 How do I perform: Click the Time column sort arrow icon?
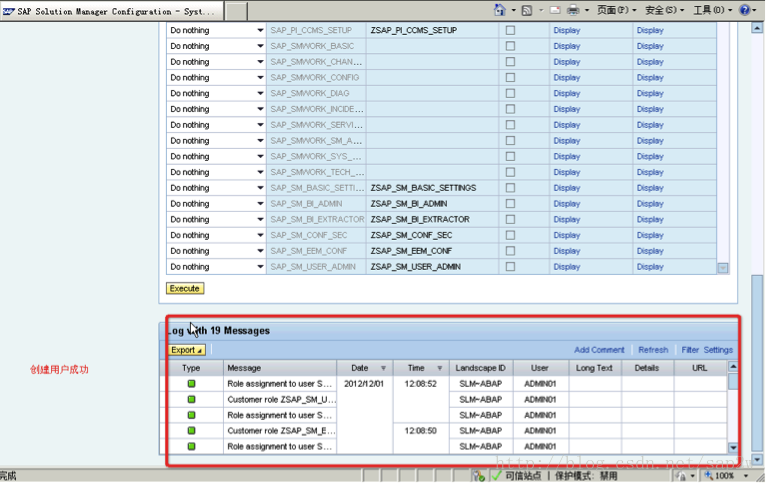pos(440,368)
